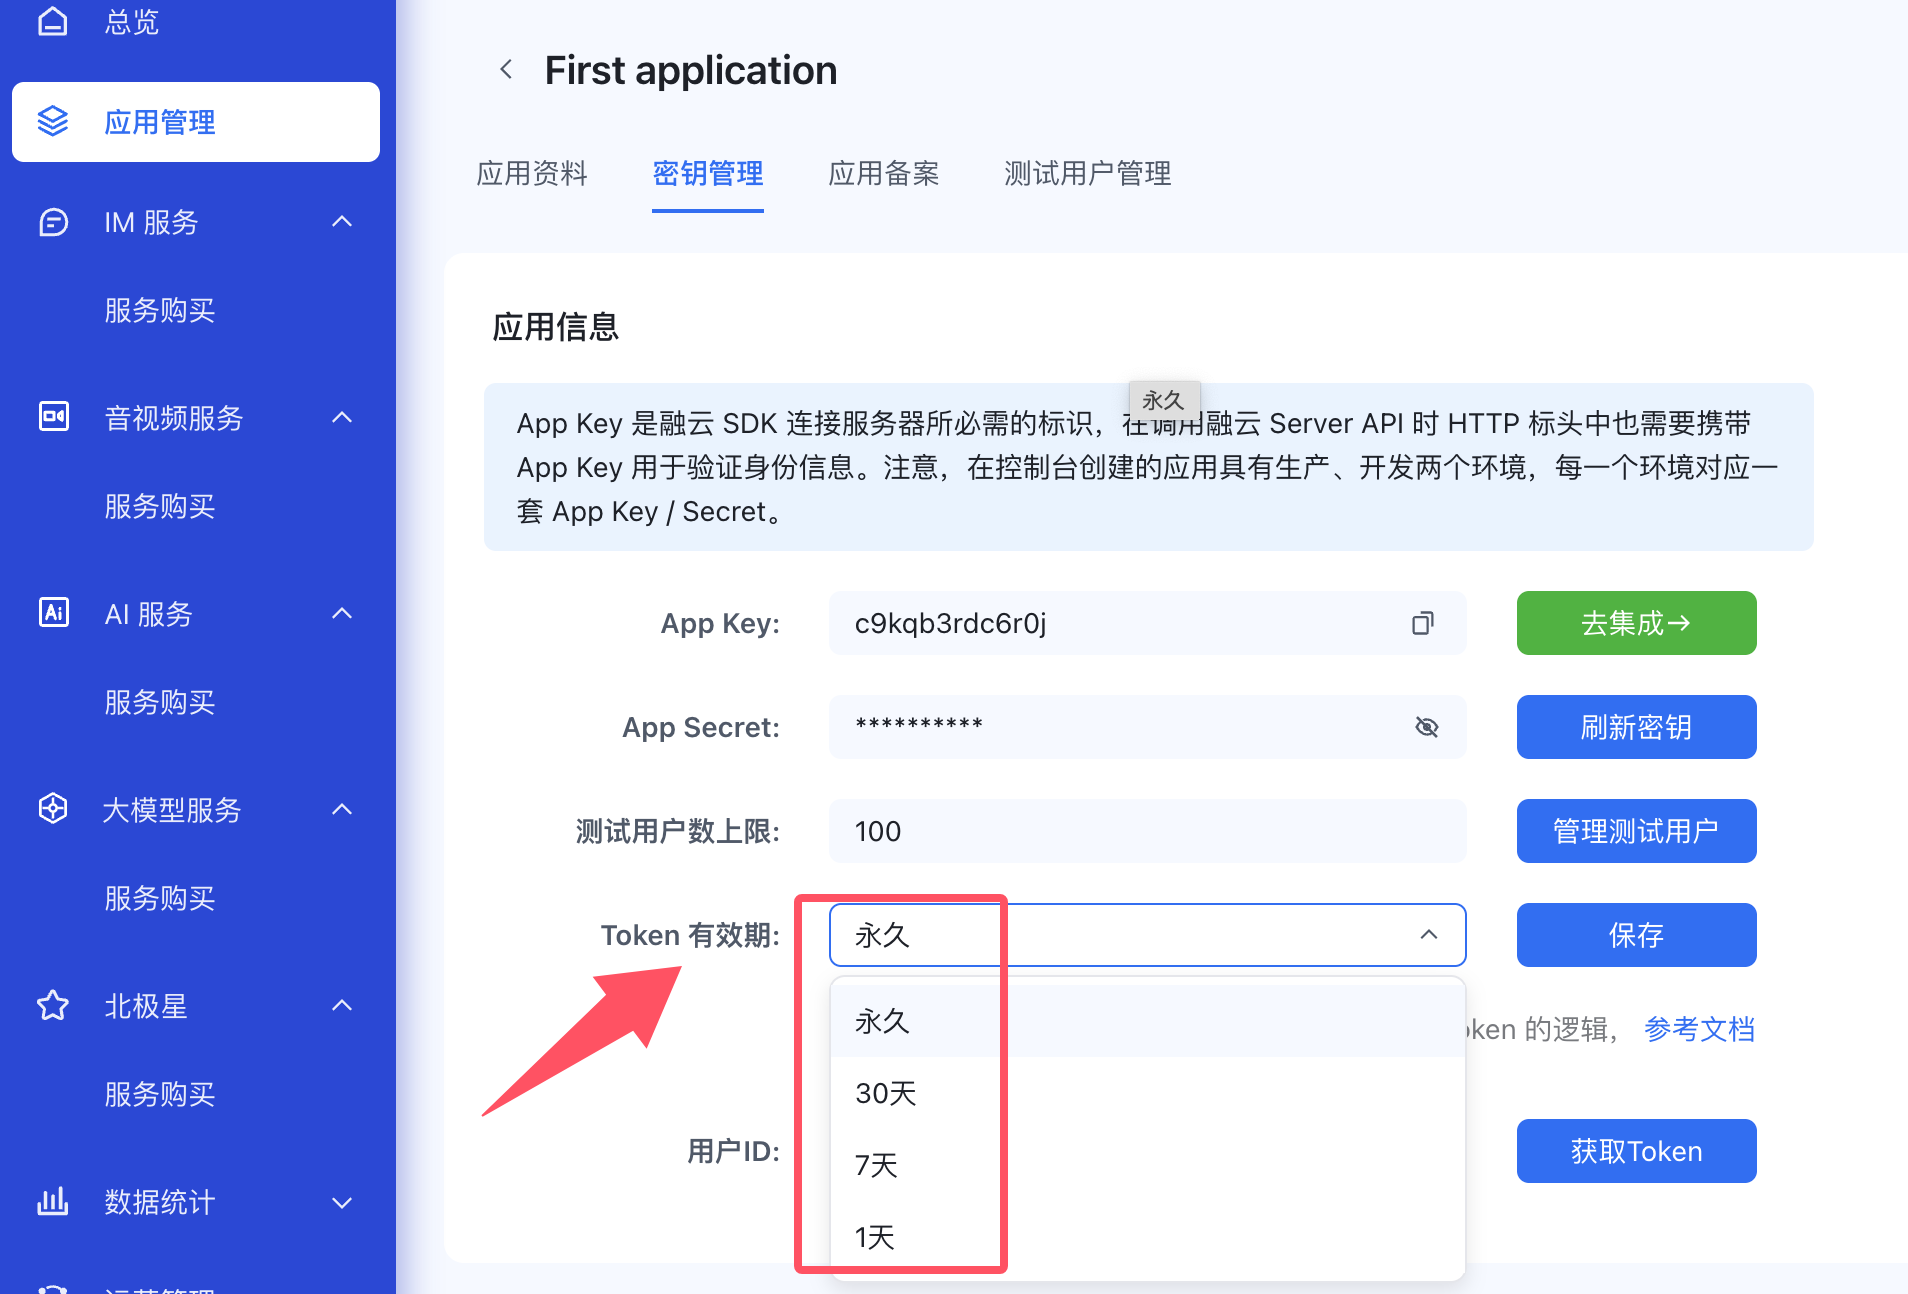Switch to the 应用资料 tab
Screen dimensions: 1908x1294
tap(532, 174)
